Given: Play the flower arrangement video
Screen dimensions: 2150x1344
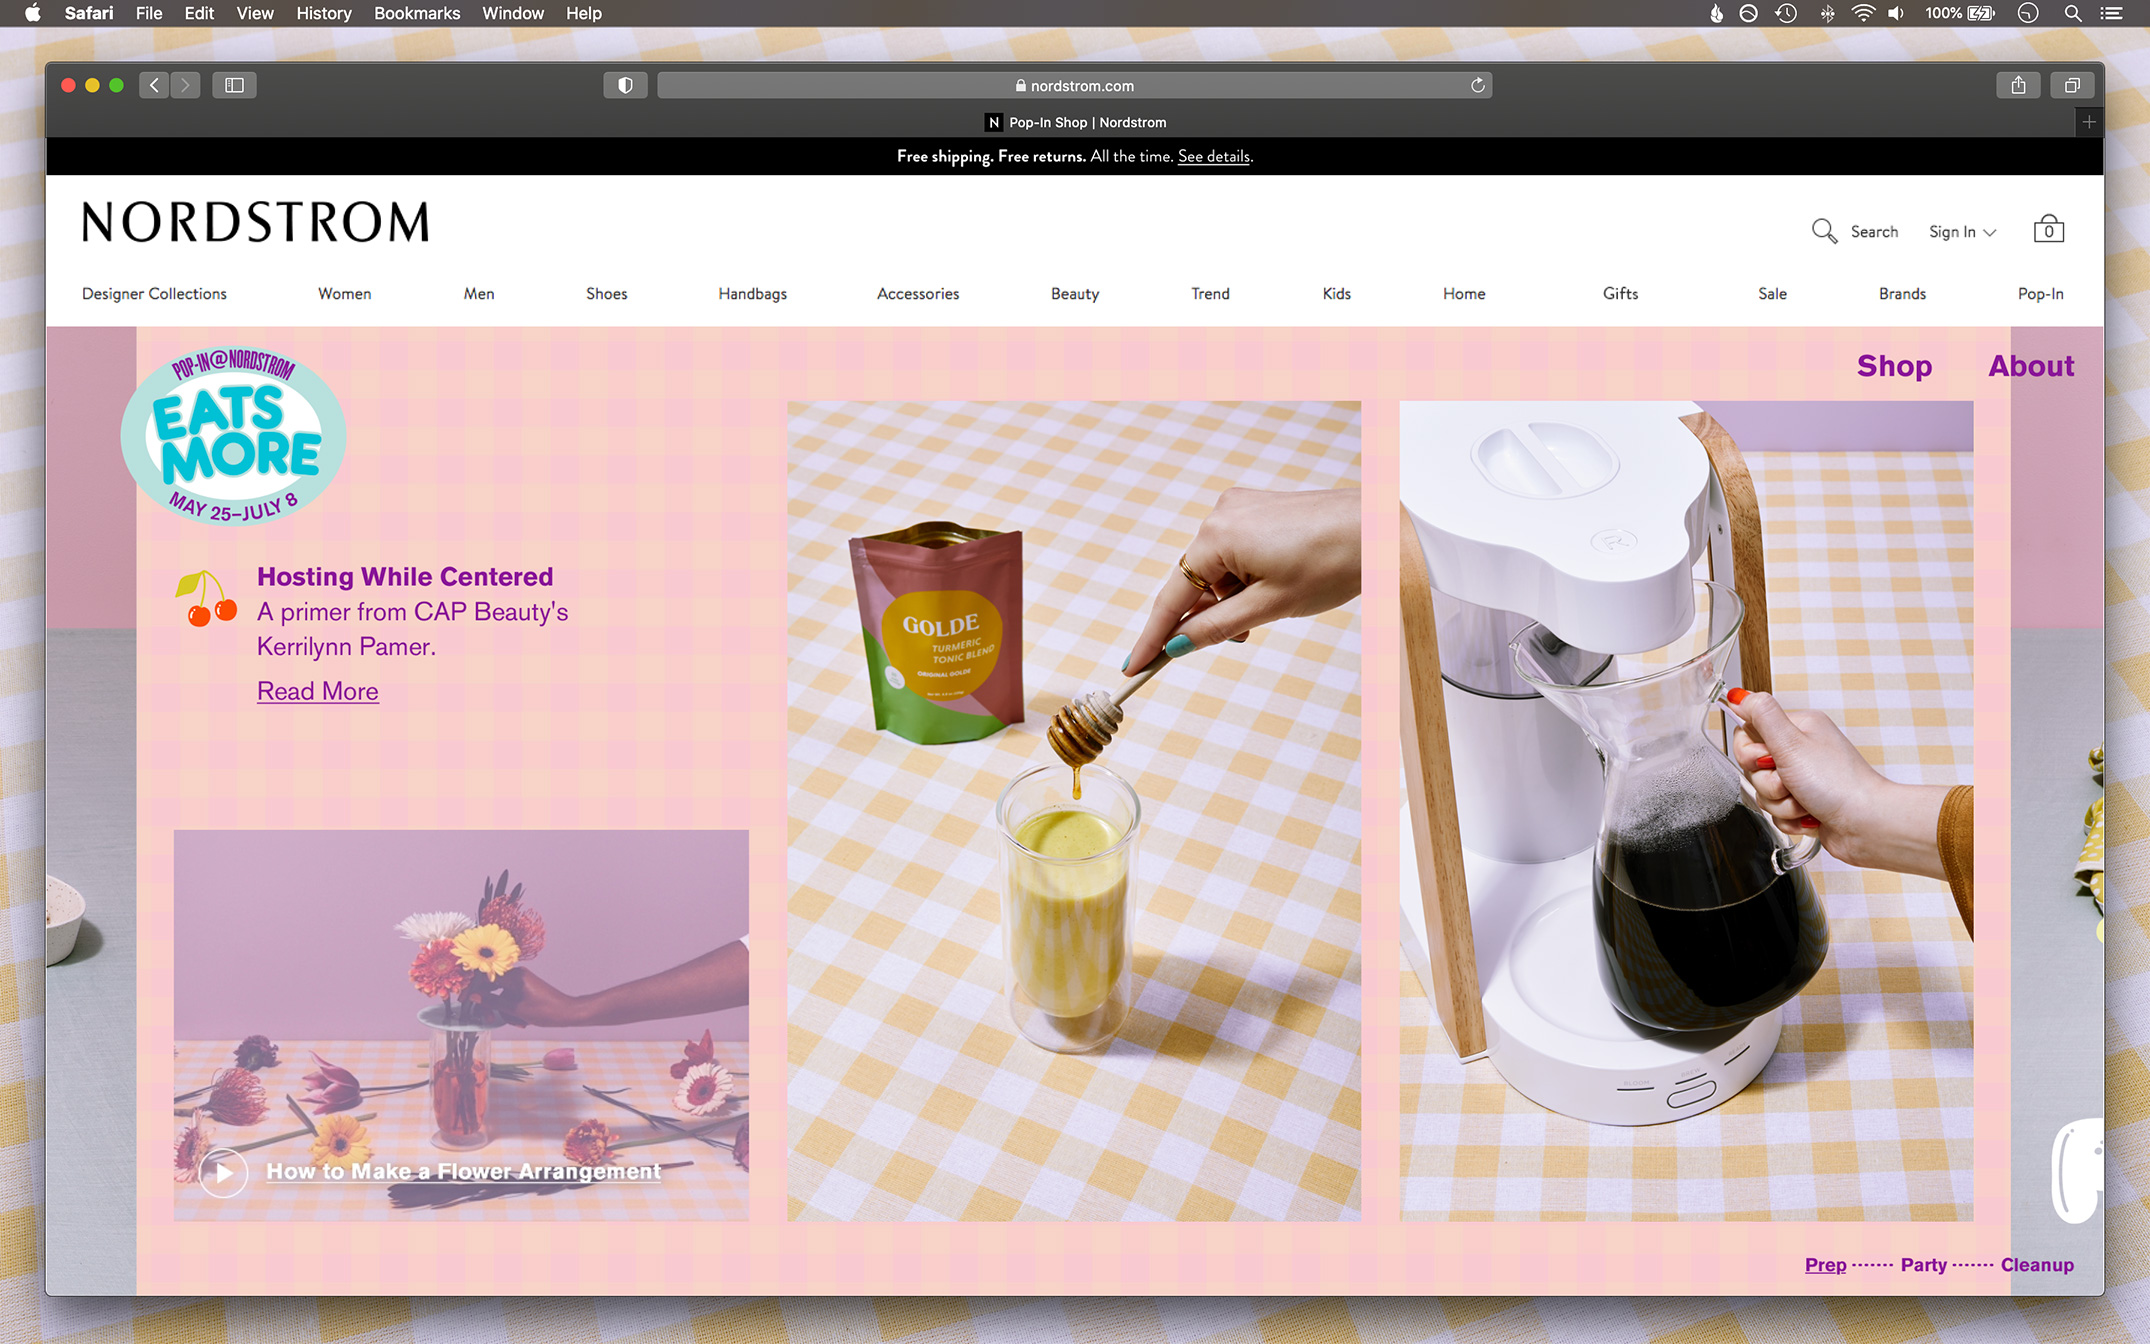Looking at the screenshot, I should [x=224, y=1172].
